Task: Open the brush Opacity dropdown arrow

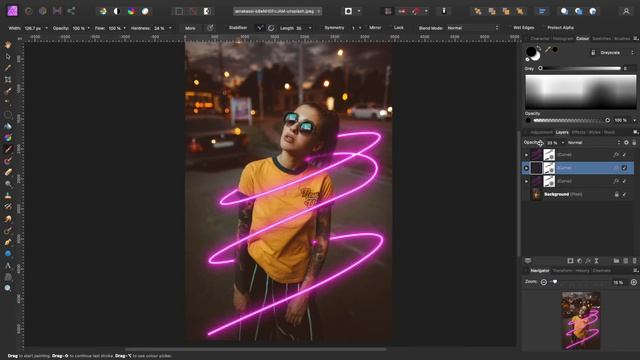Action: tap(88, 28)
